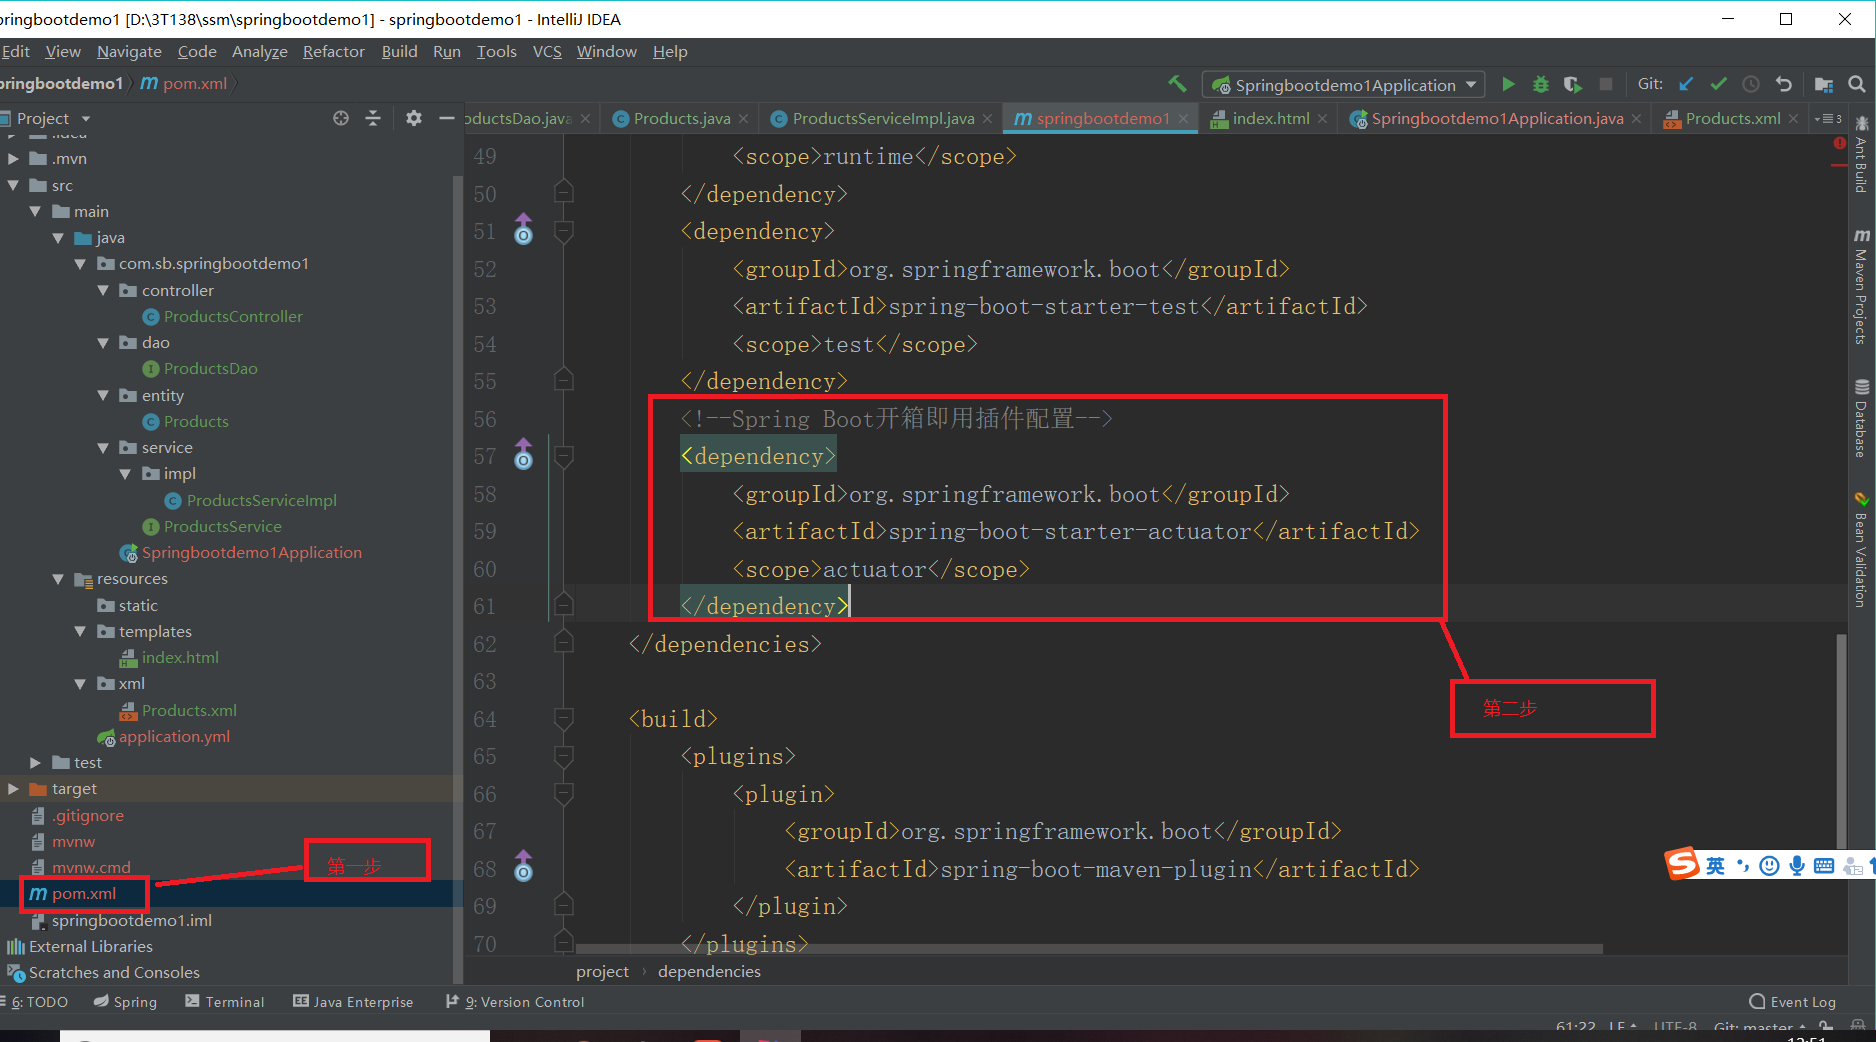Open Search Everywhere magnifier icon

click(1857, 84)
